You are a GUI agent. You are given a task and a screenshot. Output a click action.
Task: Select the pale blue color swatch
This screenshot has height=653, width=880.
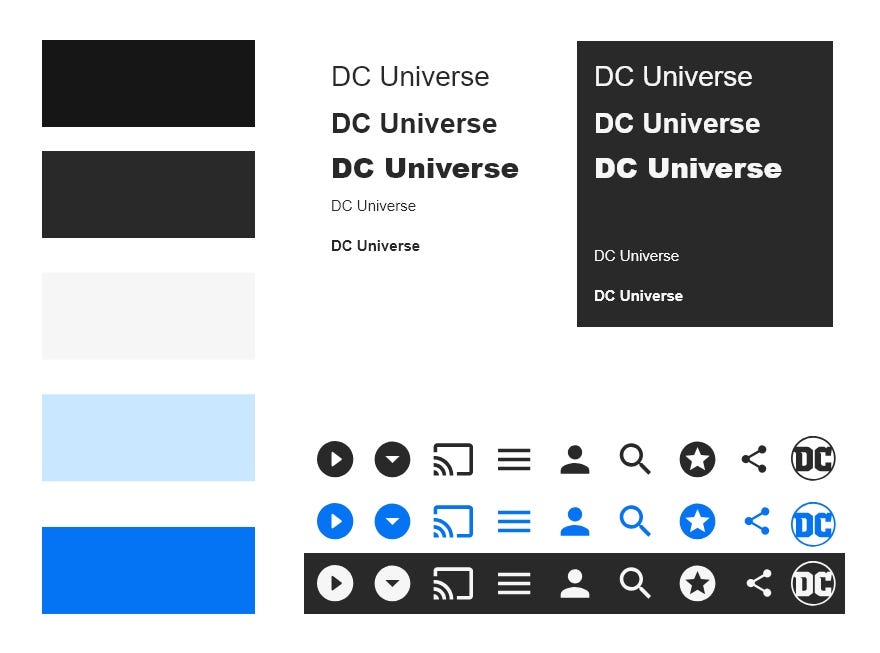pos(148,438)
